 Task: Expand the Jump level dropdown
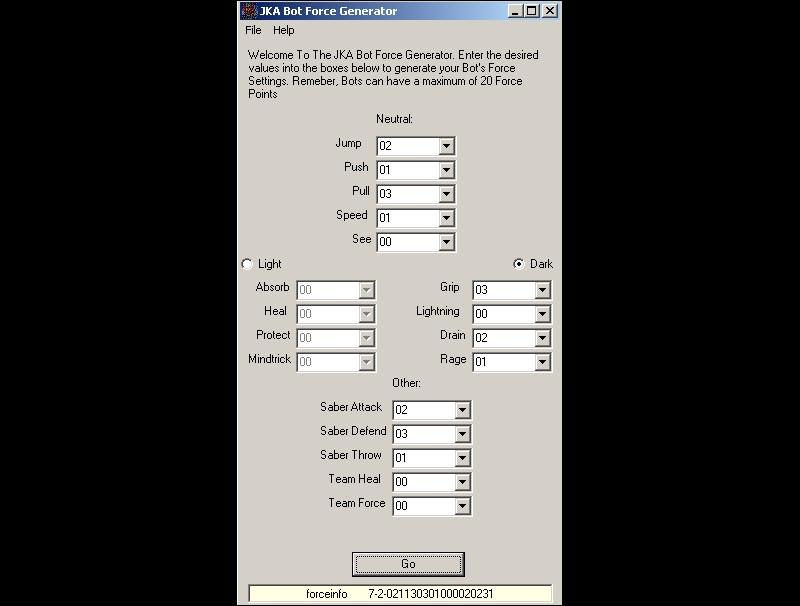(x=446, y=146)
